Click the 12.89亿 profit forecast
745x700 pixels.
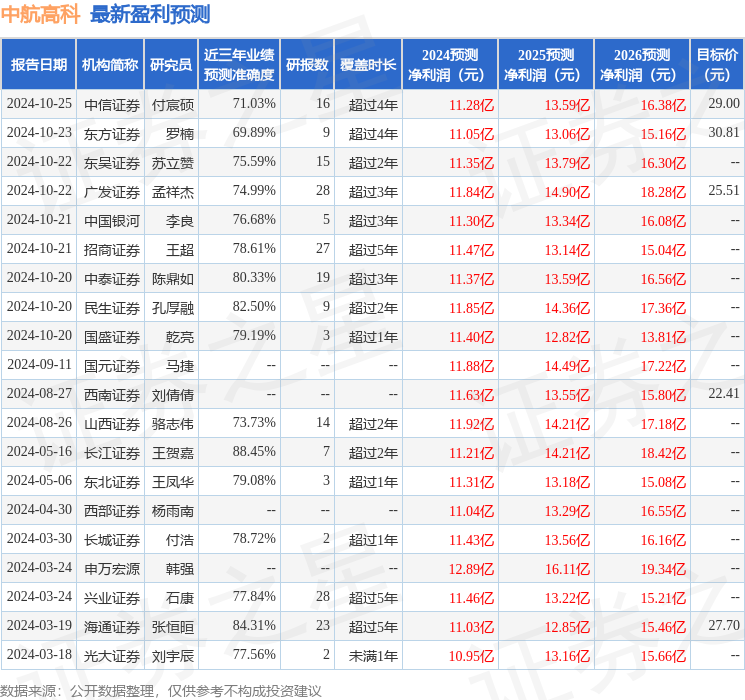(x=472, y=569)
